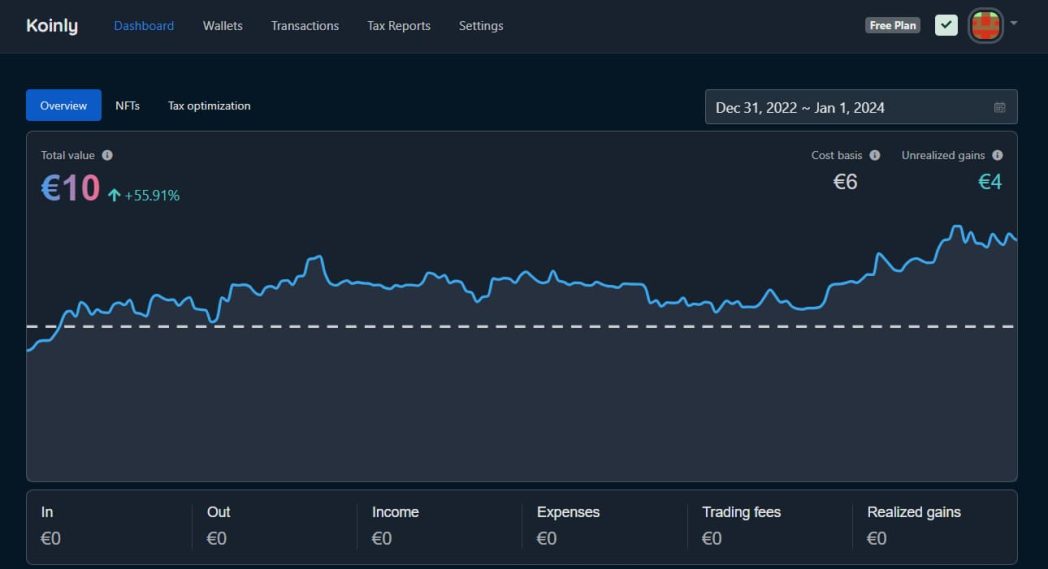This screenshot has width=1048, height=569.
Task: Open the calendar icon in date field
Action: pos(999,108)
